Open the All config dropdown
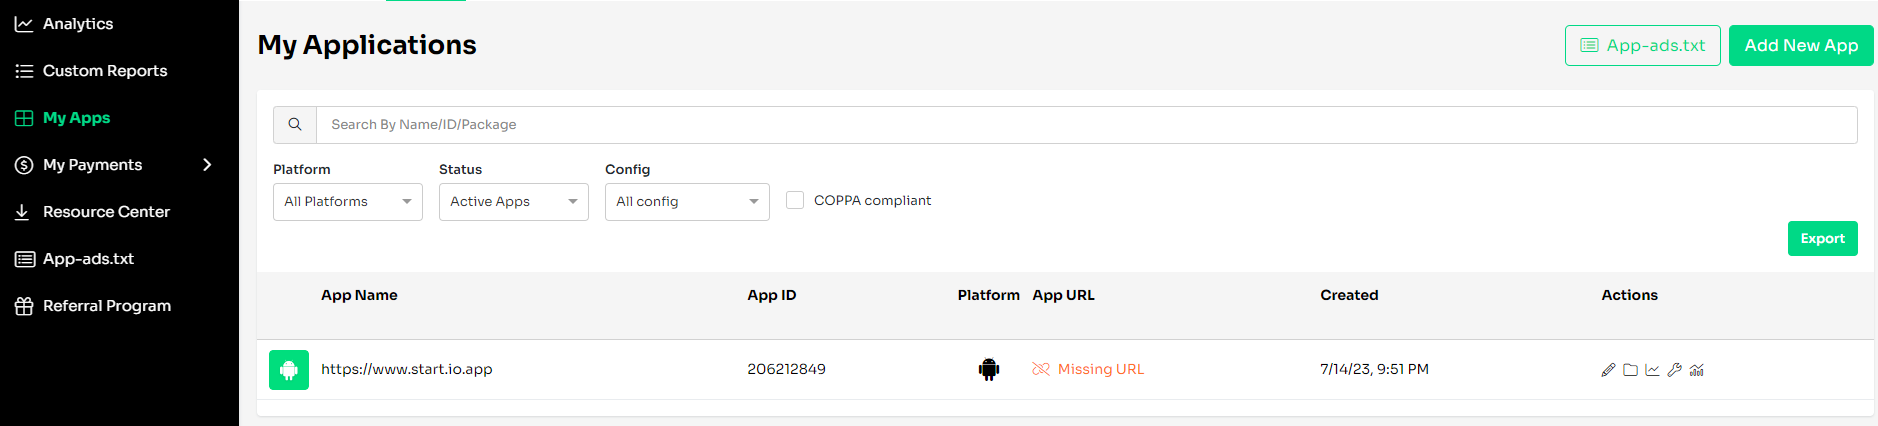Screen dimensions: 1878x426 pyautogui.click(x=687, y=202)
